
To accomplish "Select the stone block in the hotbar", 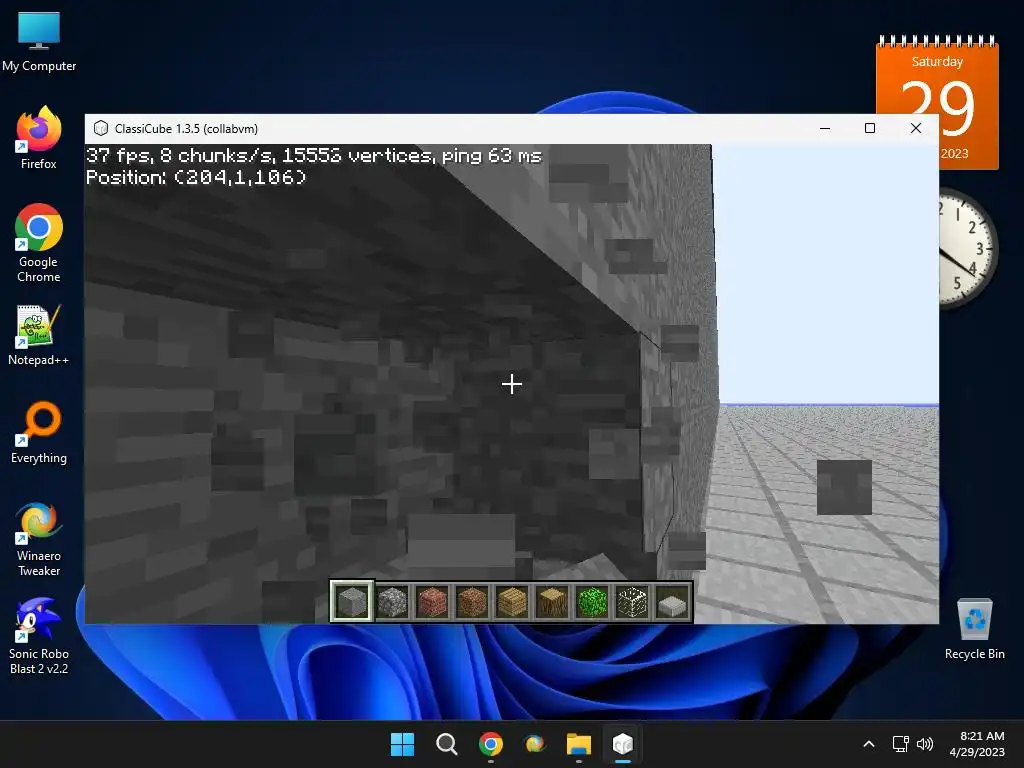I will 351,601.
